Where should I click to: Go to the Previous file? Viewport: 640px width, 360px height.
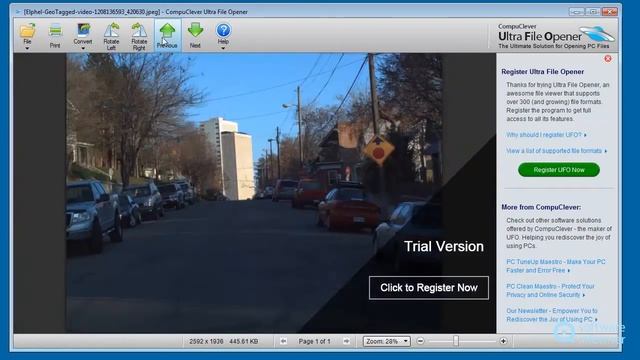[167, 36]
